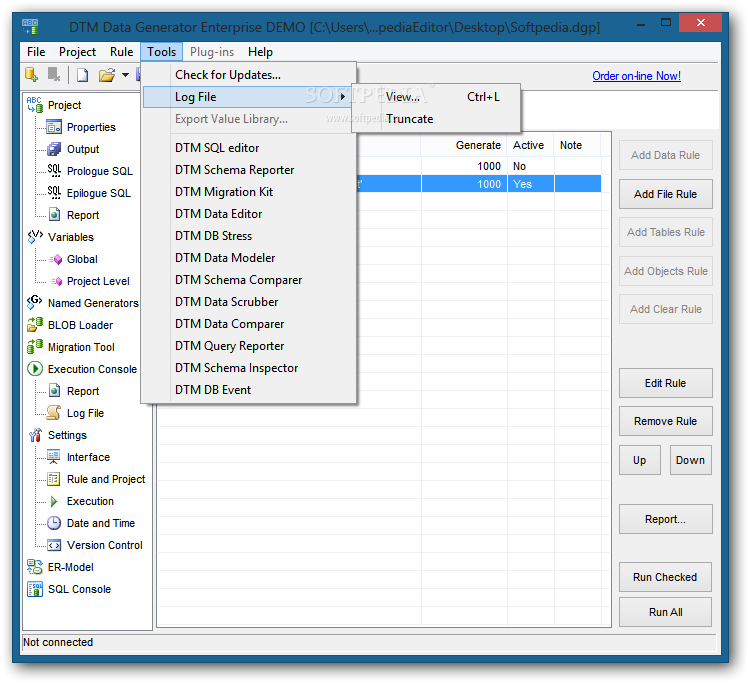Screen dimensions: 749x683
Task: Choose Check for Updates menu entry
Action: [x=249, y=75]
